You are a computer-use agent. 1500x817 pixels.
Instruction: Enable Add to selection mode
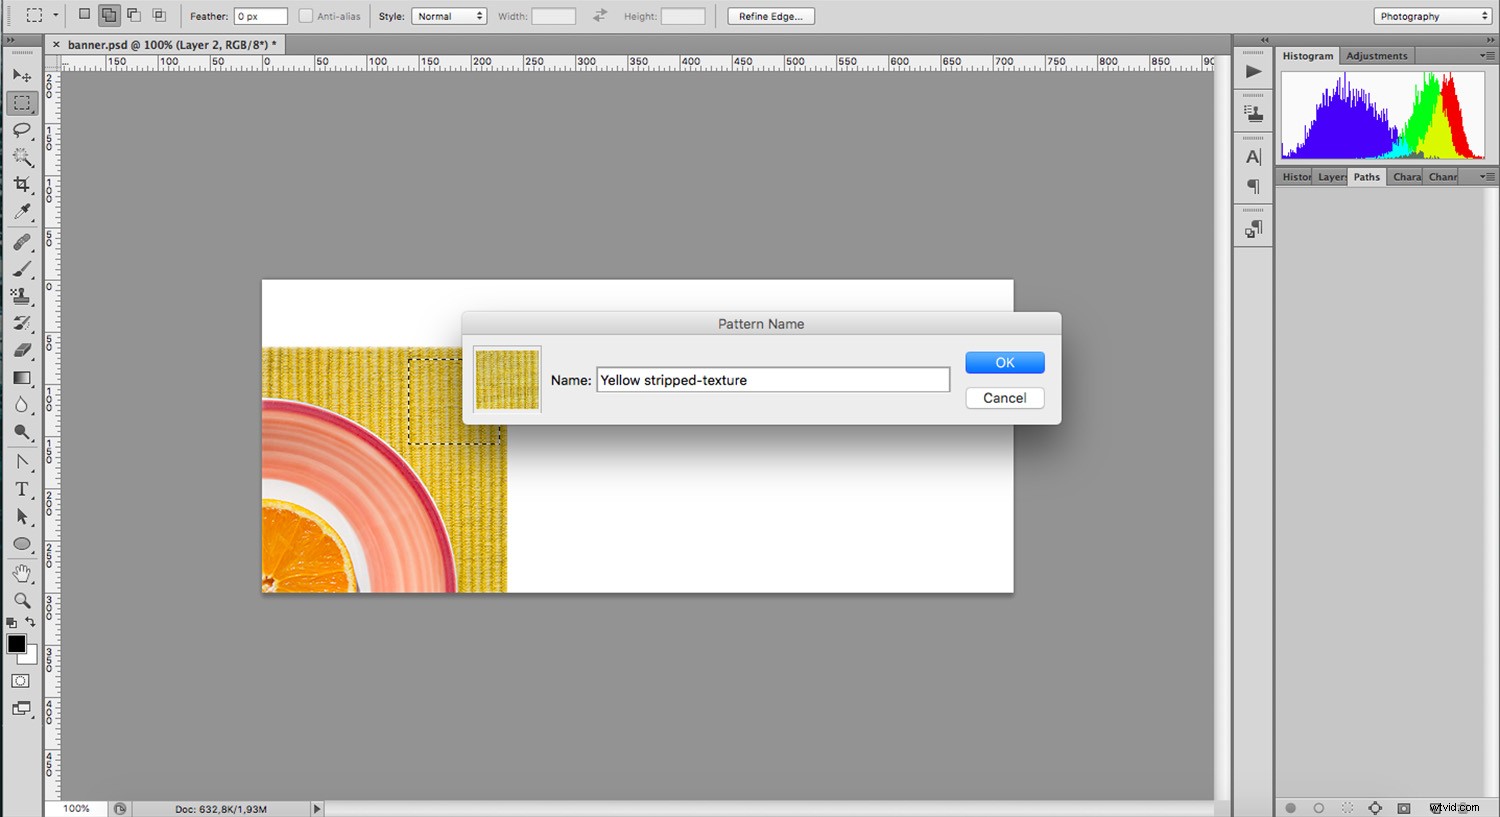[108, 15]
